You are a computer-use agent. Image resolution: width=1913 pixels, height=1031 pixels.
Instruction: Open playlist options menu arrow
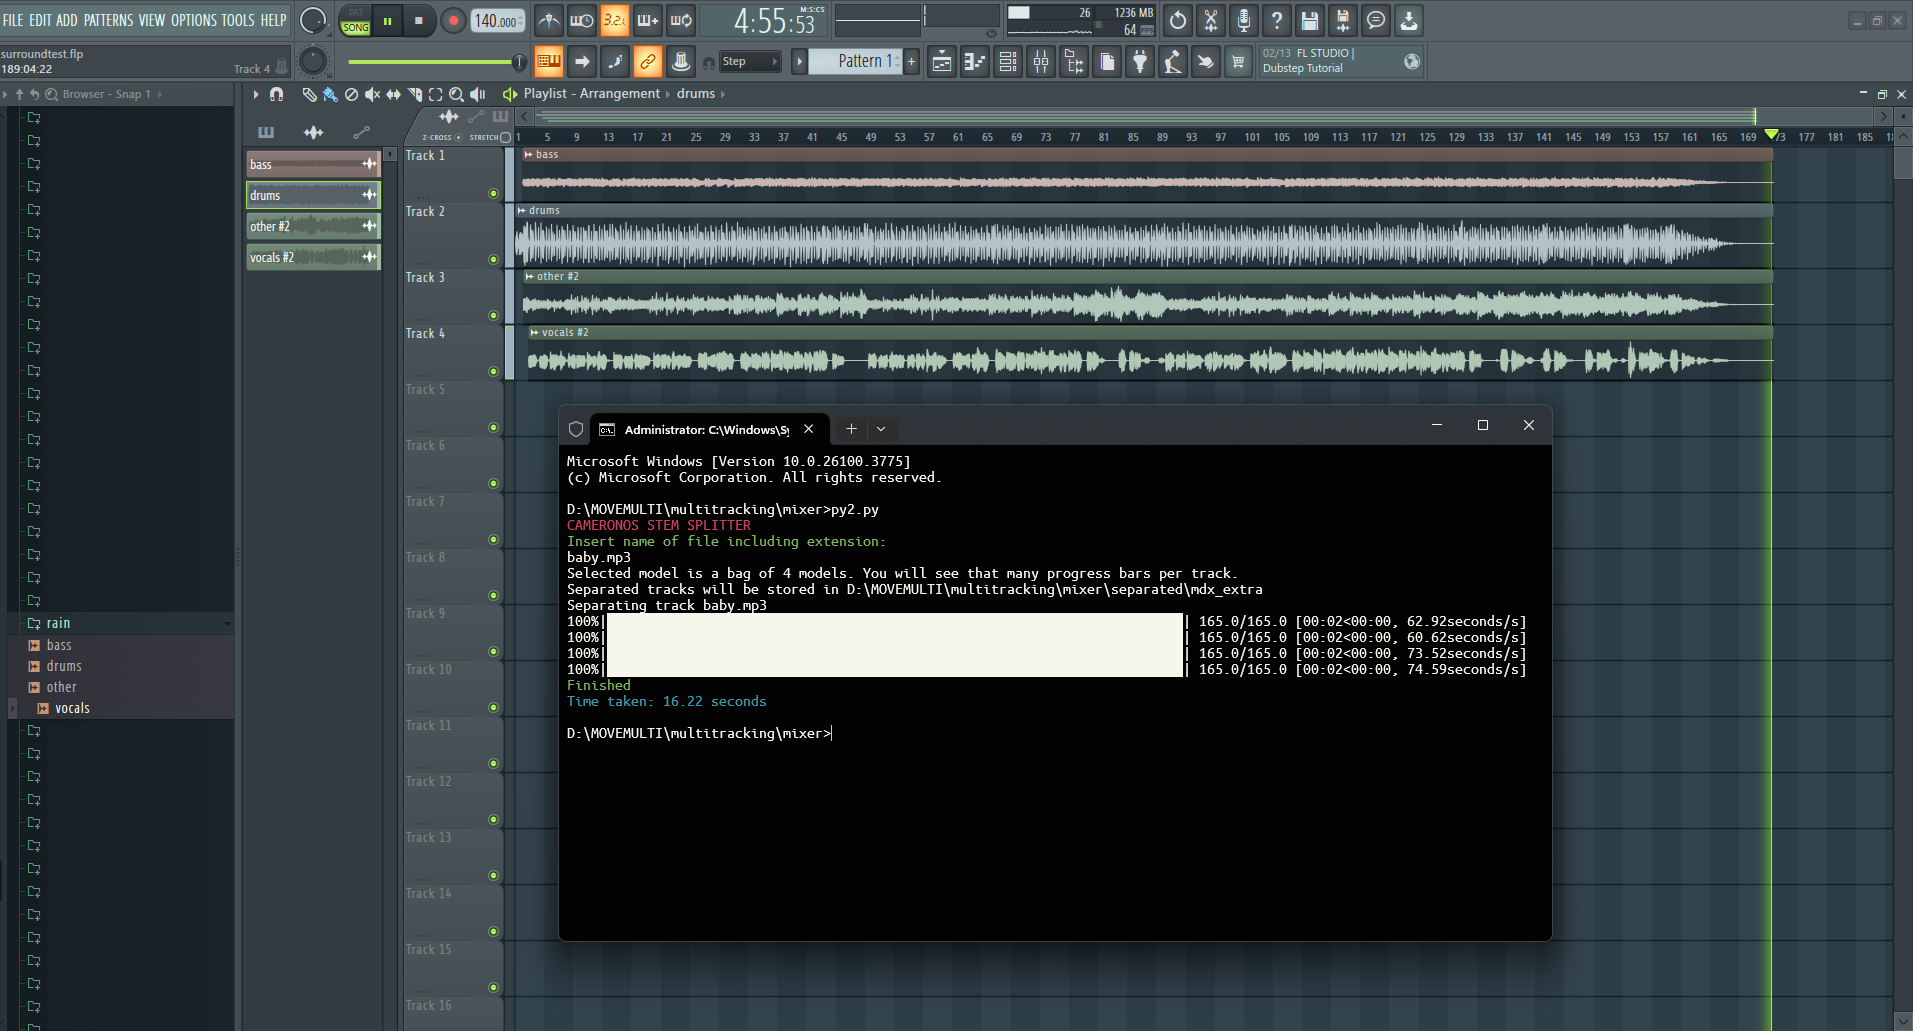(256, 94)
